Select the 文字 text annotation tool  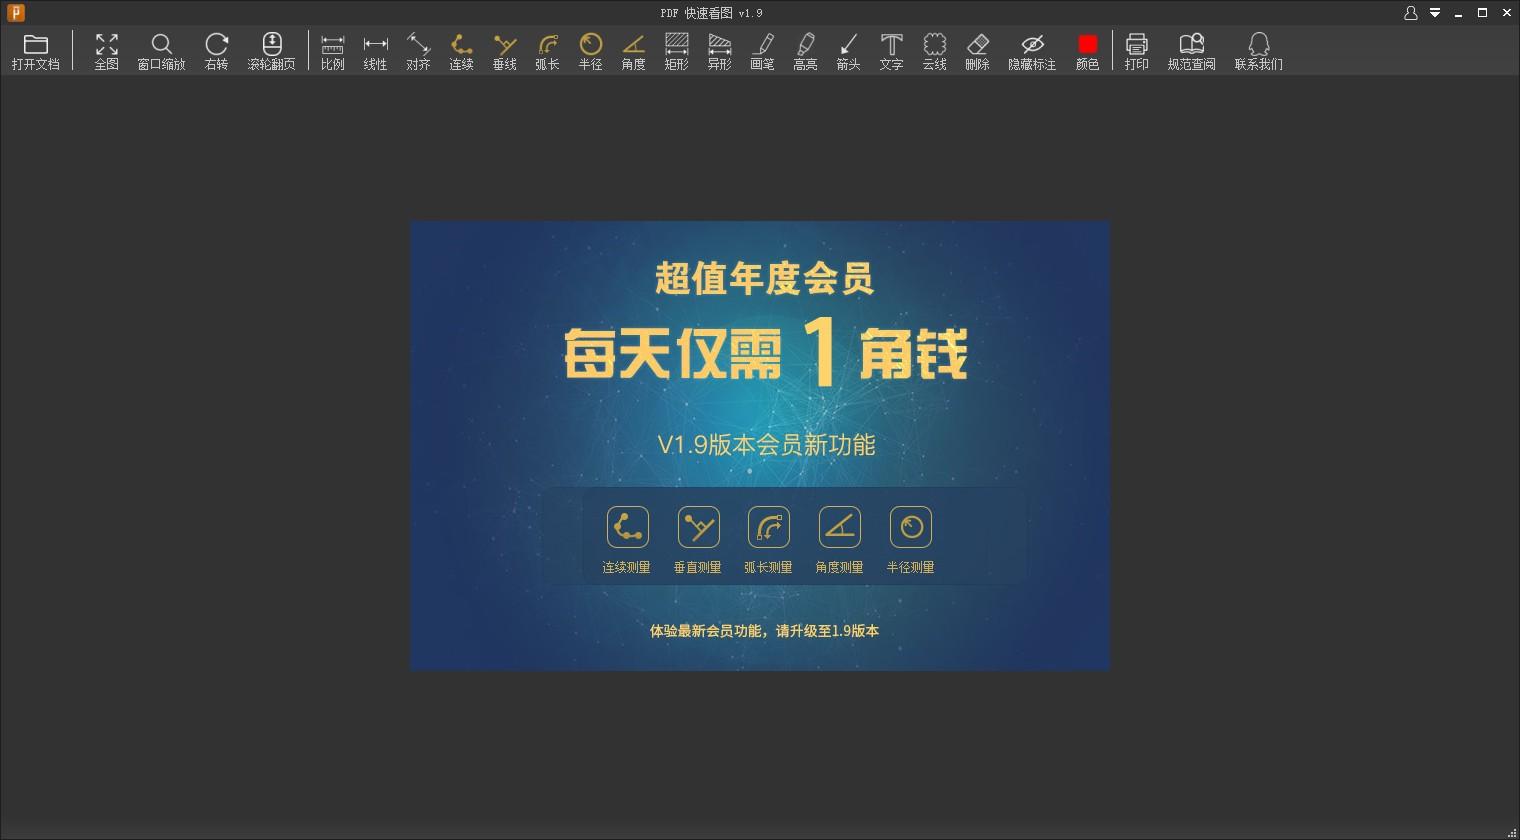point(891,52)
